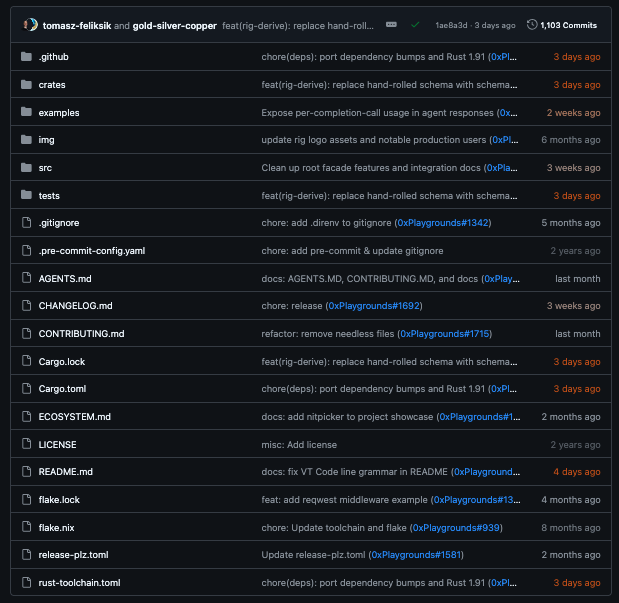Click the green check status icon
This screenshot has width=619, height=603.
[415, 25]
